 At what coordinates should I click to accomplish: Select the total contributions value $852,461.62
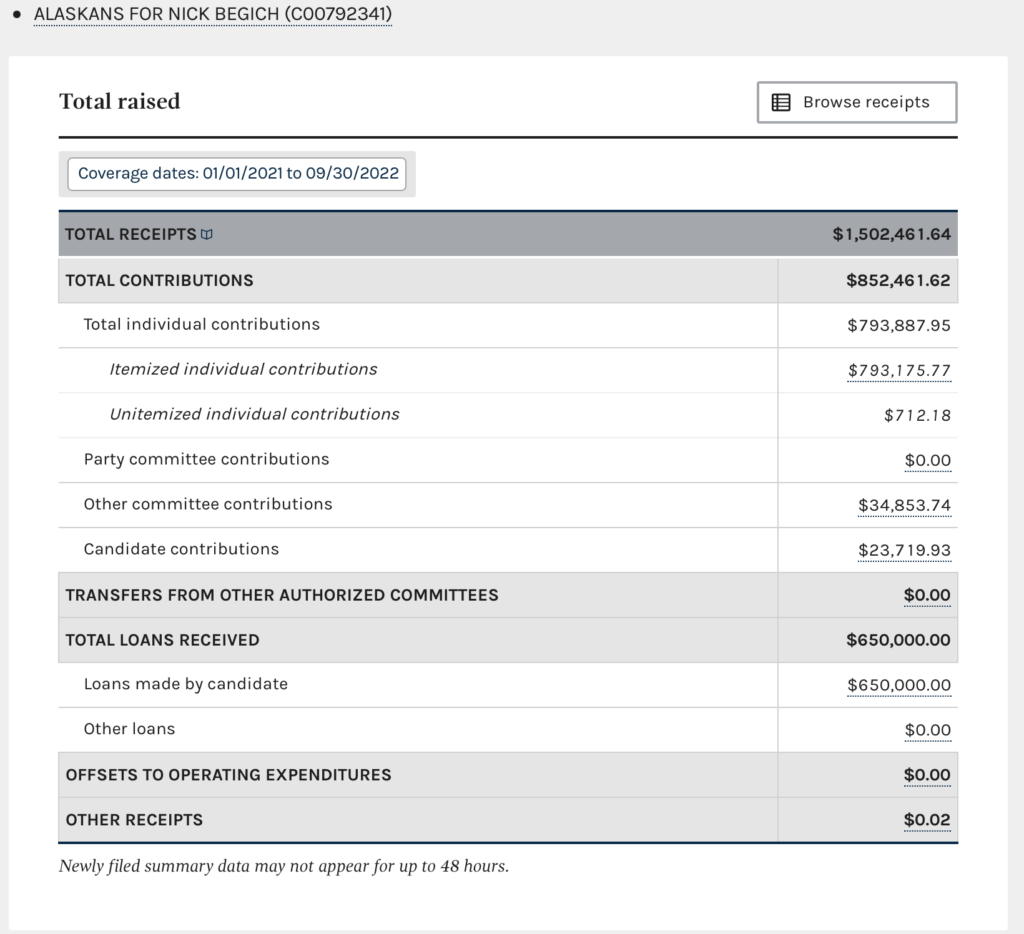point(898,280)
